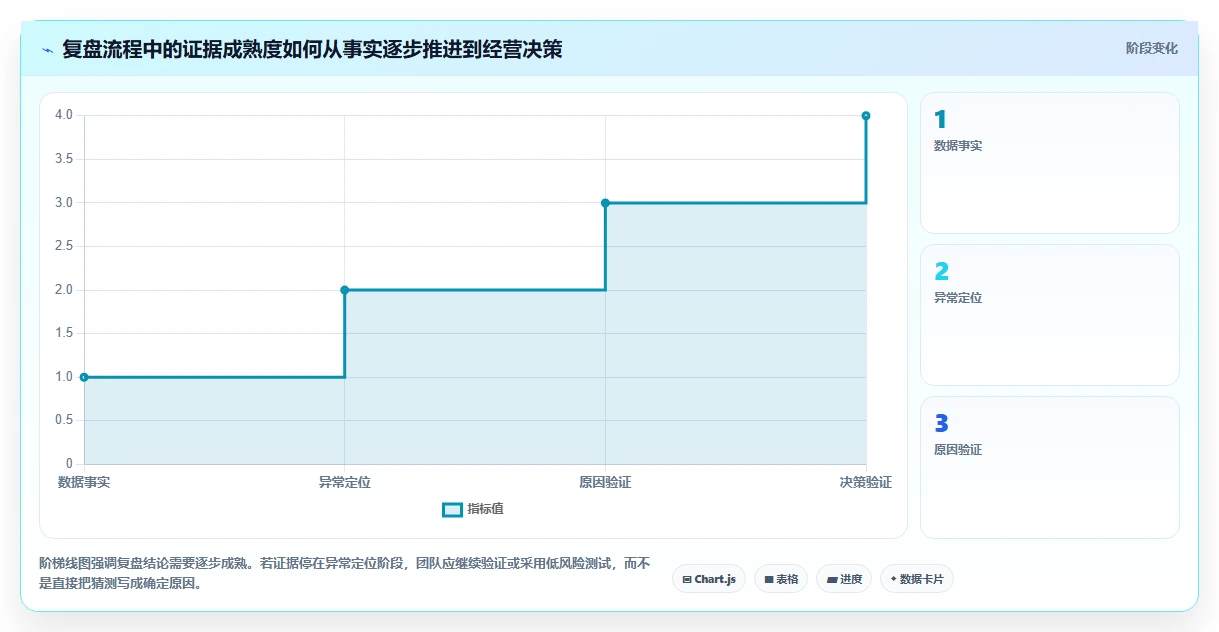Click the y-axis value 4.0
The image size is (1219, 632).
(x=64, y=115)
